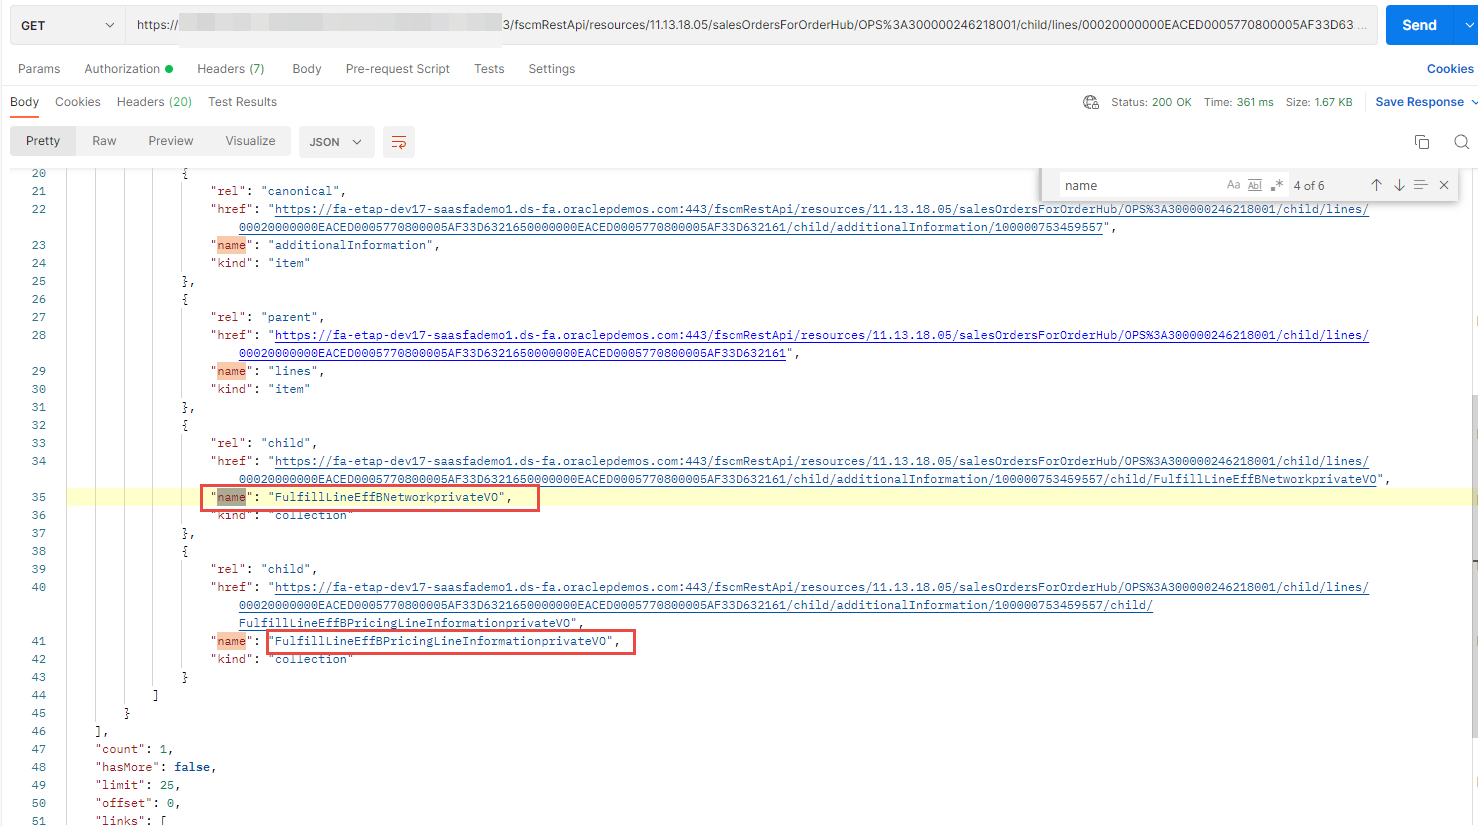Select the response Cookies tab

(78, 102)
